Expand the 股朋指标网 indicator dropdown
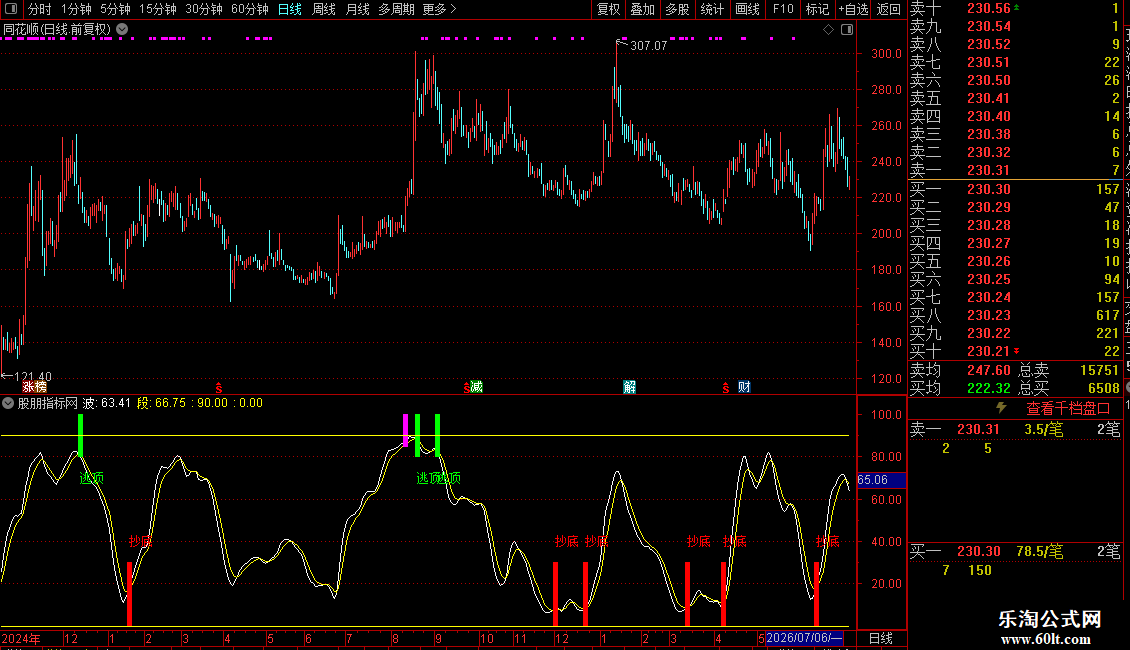 click(8, 404)
